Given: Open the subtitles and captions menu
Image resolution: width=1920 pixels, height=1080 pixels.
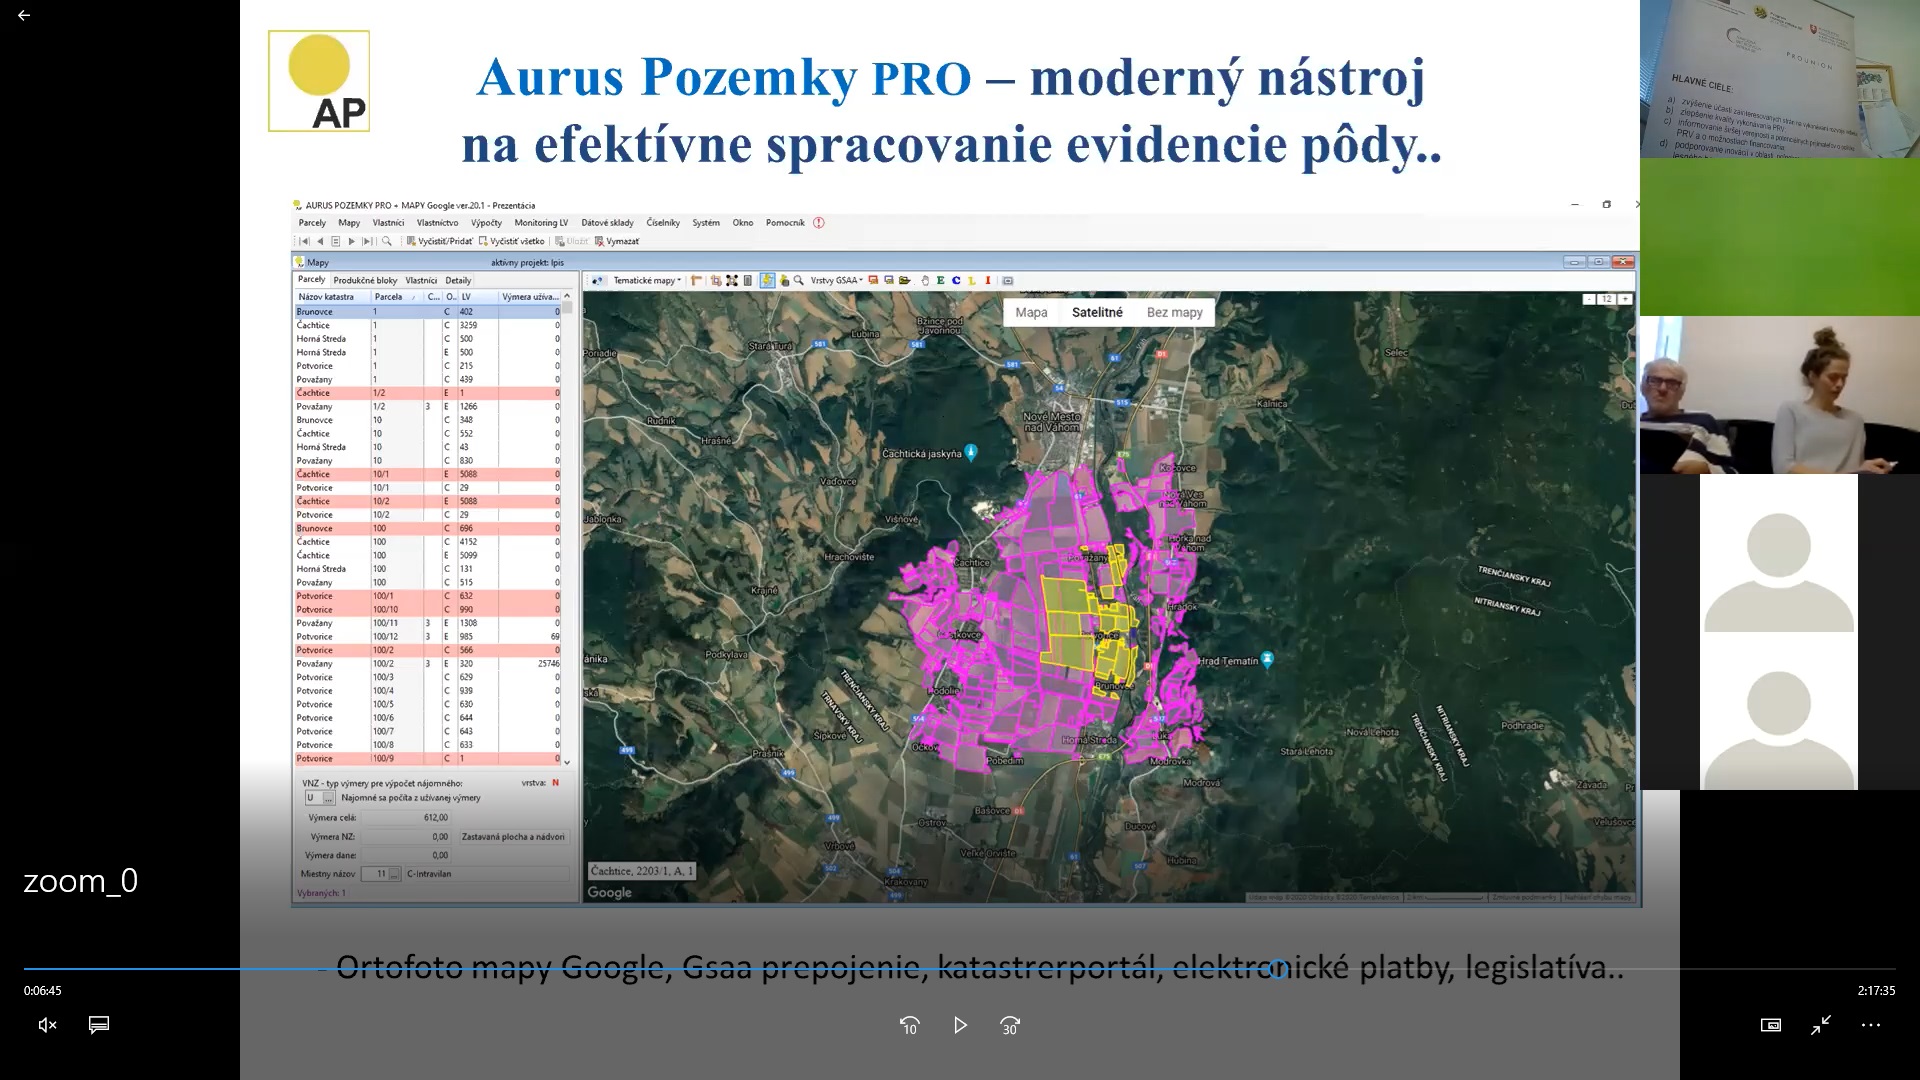Looking at the screenshot, I should click(99, 1025).
